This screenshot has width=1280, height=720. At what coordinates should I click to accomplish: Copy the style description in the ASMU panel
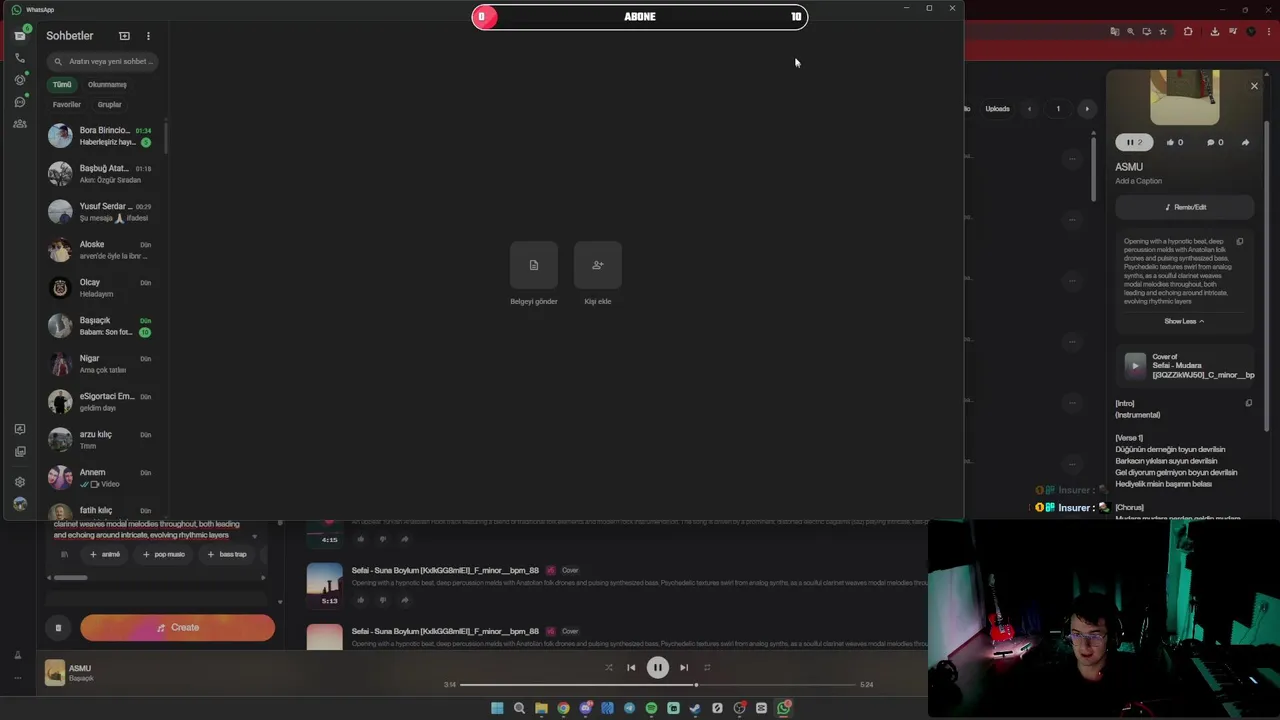tap(1240, 241)
